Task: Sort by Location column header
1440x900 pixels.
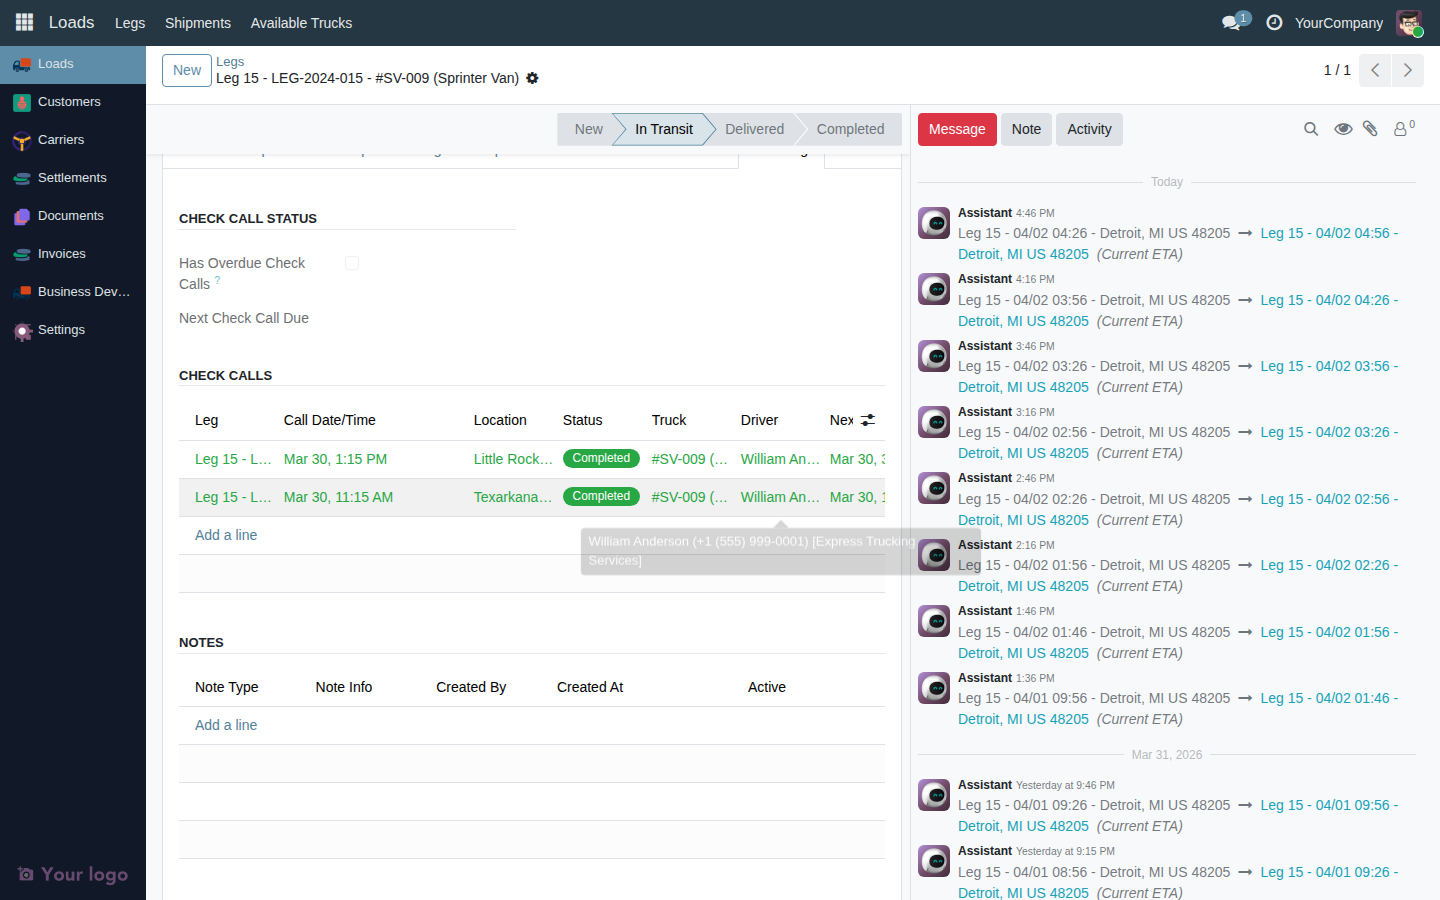Action: (500, 420)
